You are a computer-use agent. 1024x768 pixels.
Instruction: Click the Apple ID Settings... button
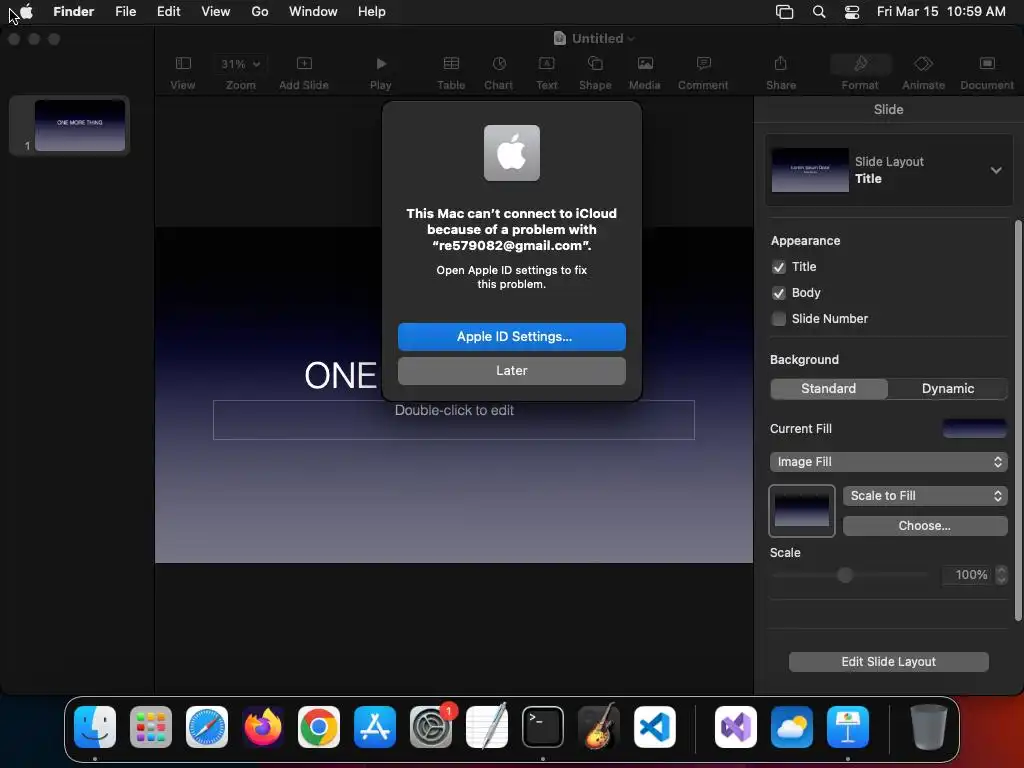[512, 337]
